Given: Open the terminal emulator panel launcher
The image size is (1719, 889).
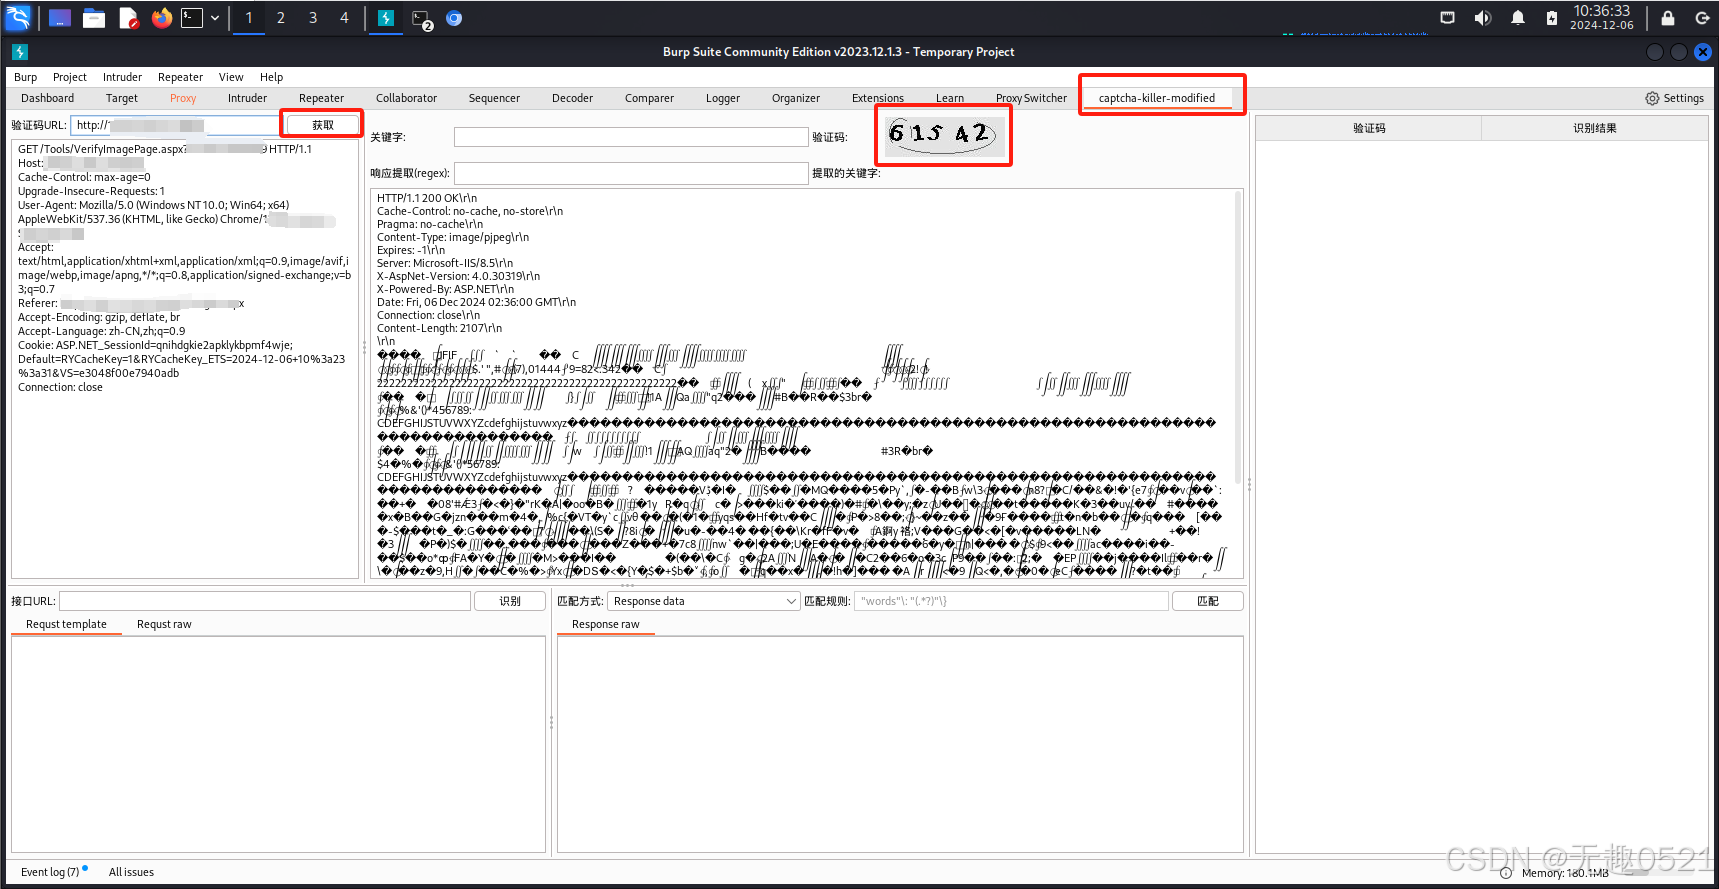Looking at the screenshot, I should click(x=191, y=18).
